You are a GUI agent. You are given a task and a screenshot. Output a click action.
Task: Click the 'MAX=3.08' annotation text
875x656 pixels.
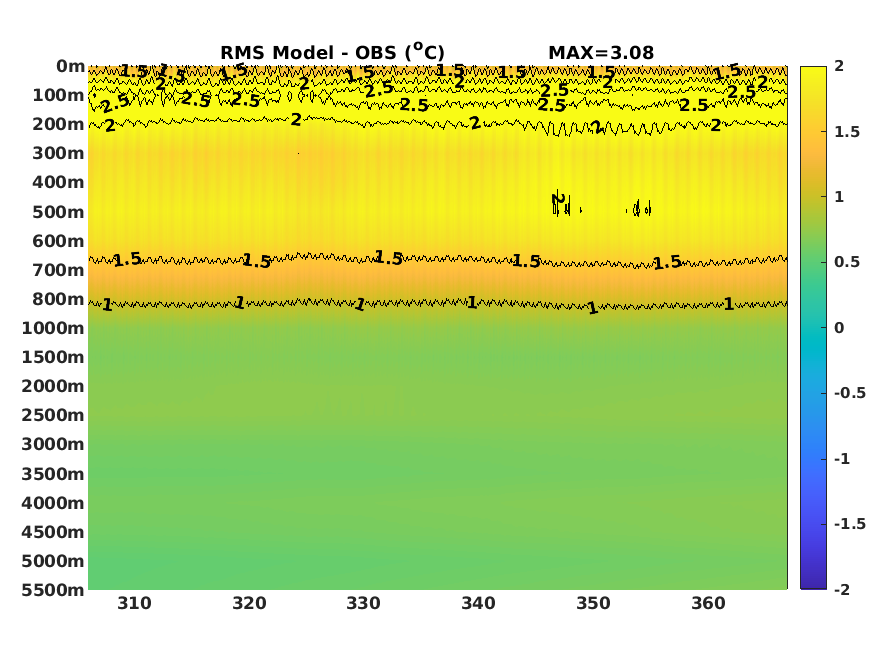click(601, 52)
